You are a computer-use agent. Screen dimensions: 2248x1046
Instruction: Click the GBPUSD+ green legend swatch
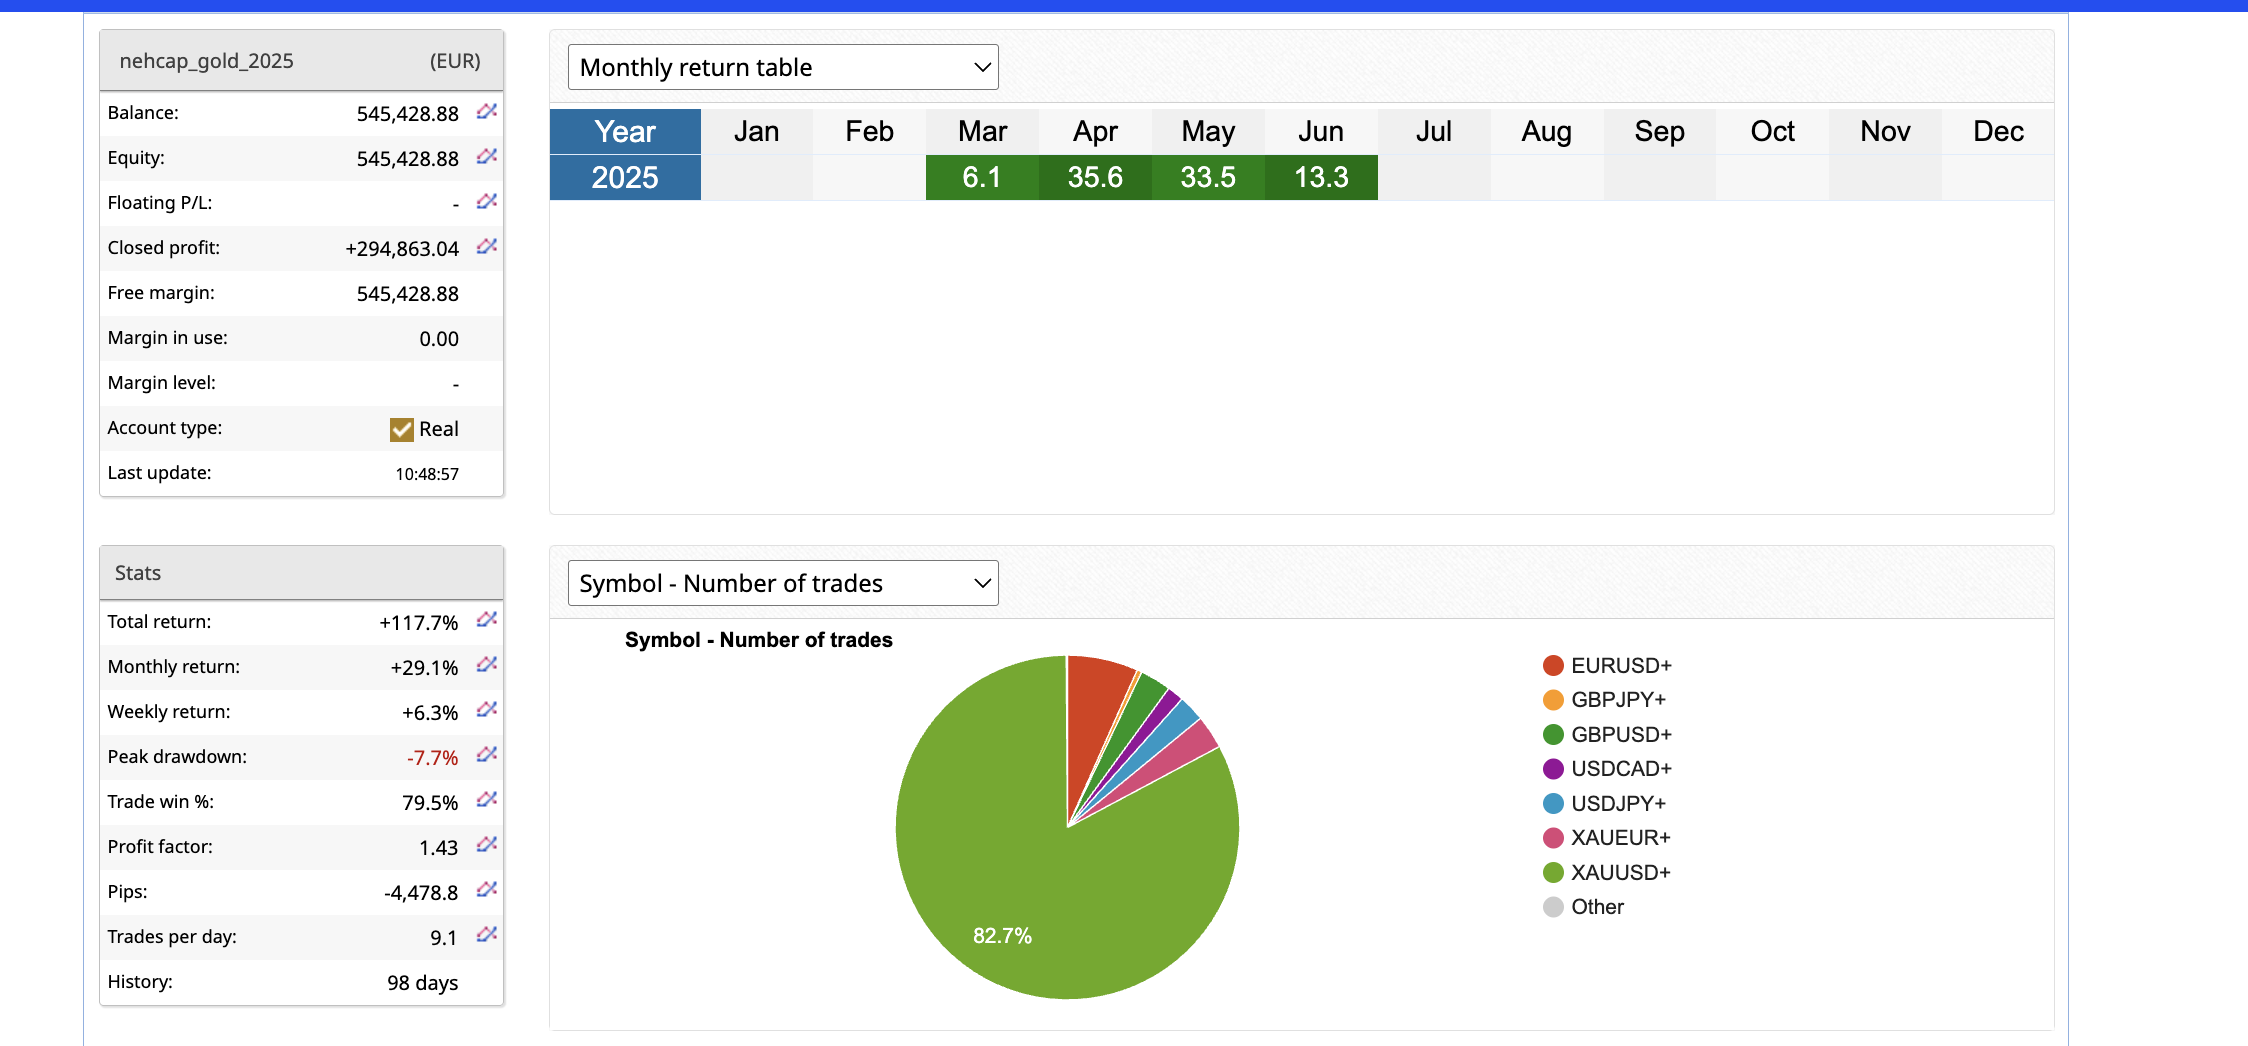click(x=1553, y=735)
